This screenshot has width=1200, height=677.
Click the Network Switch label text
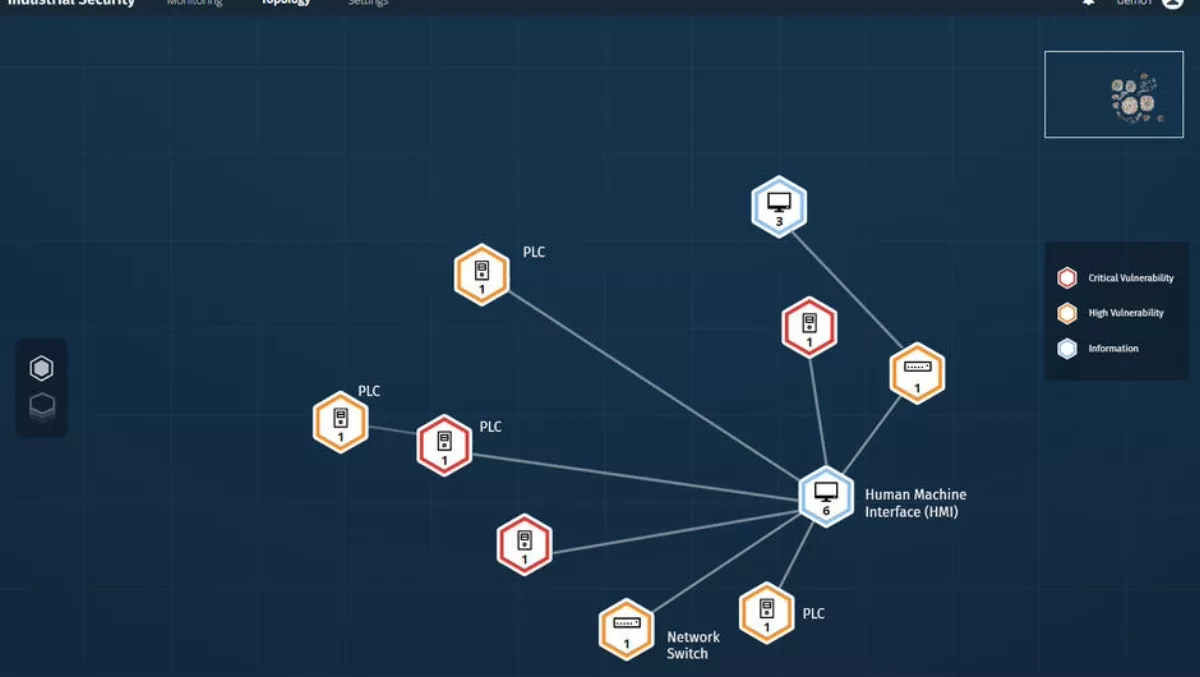click(x=693, y=645)
